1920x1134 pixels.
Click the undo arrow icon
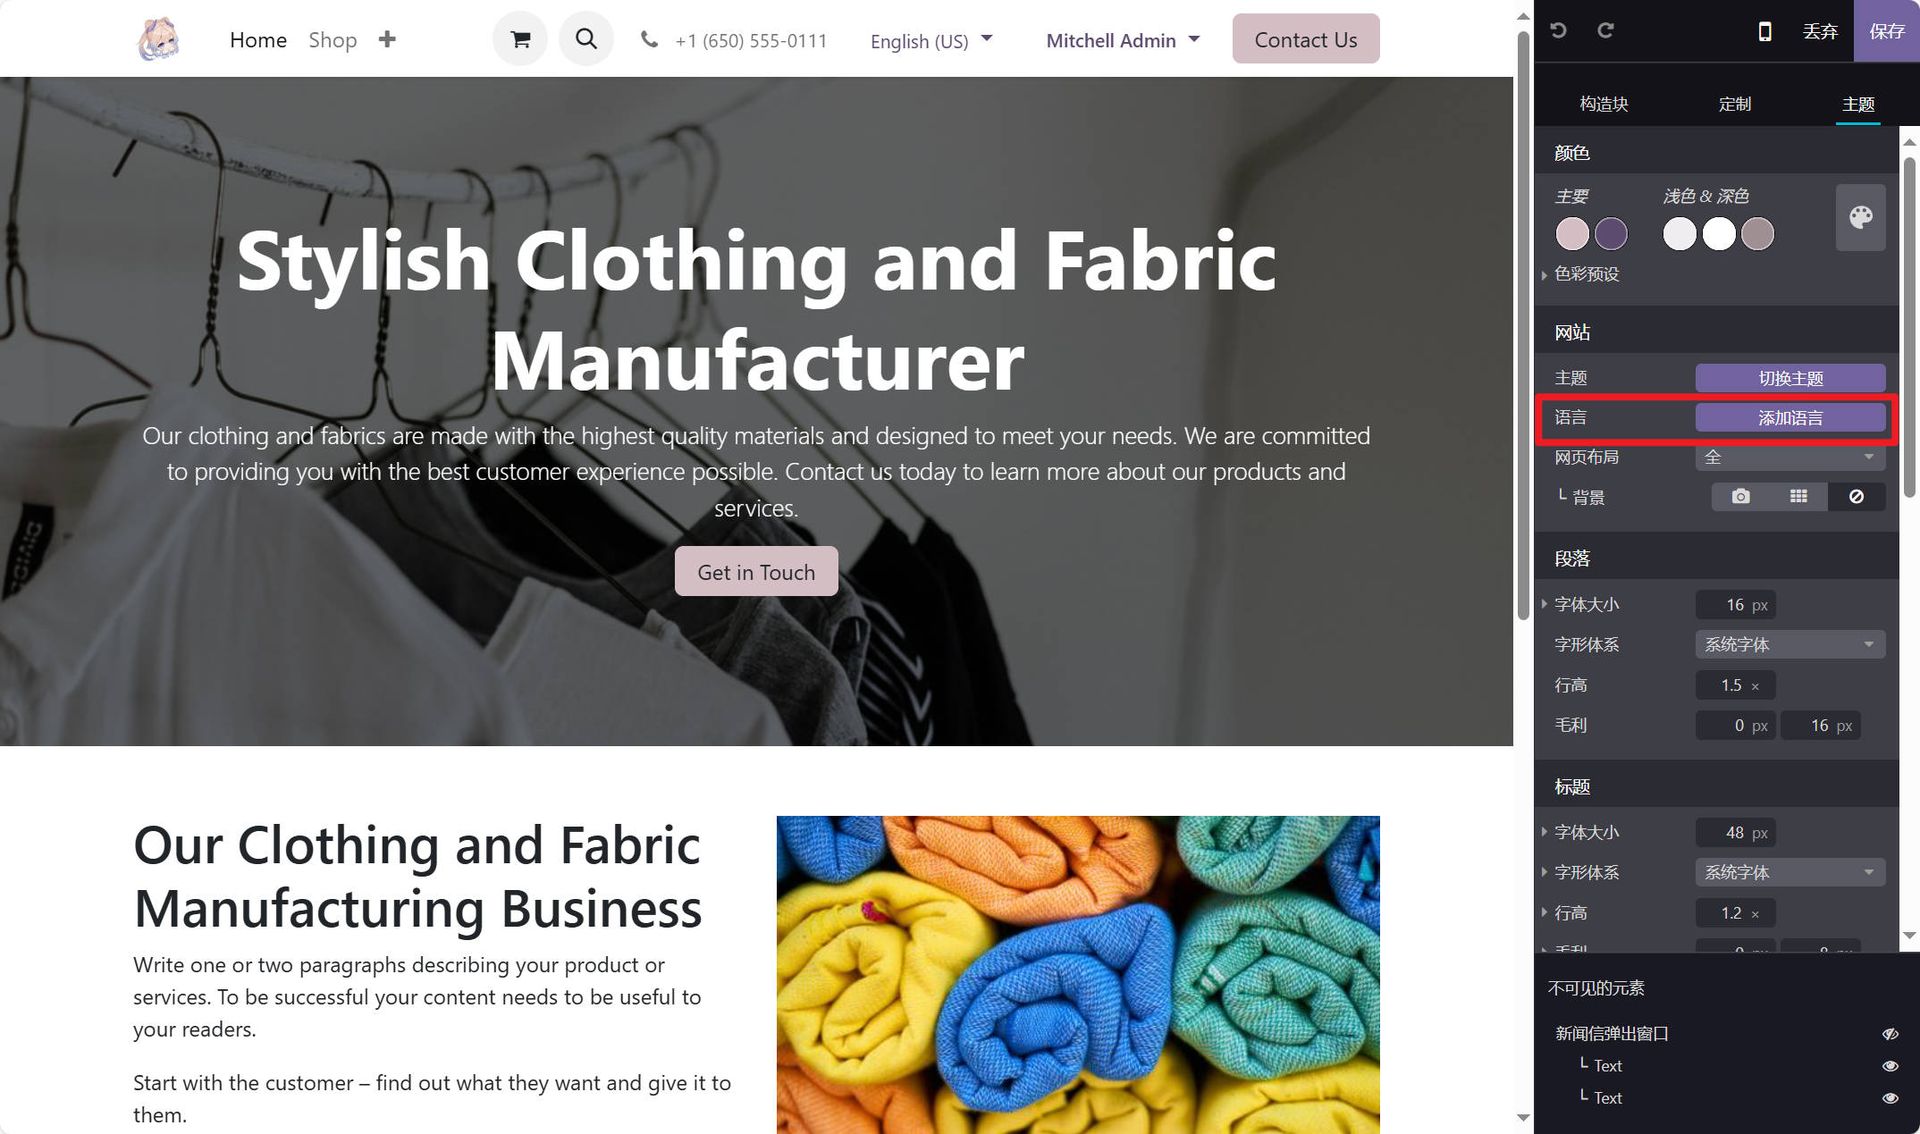pos(1558,31)
